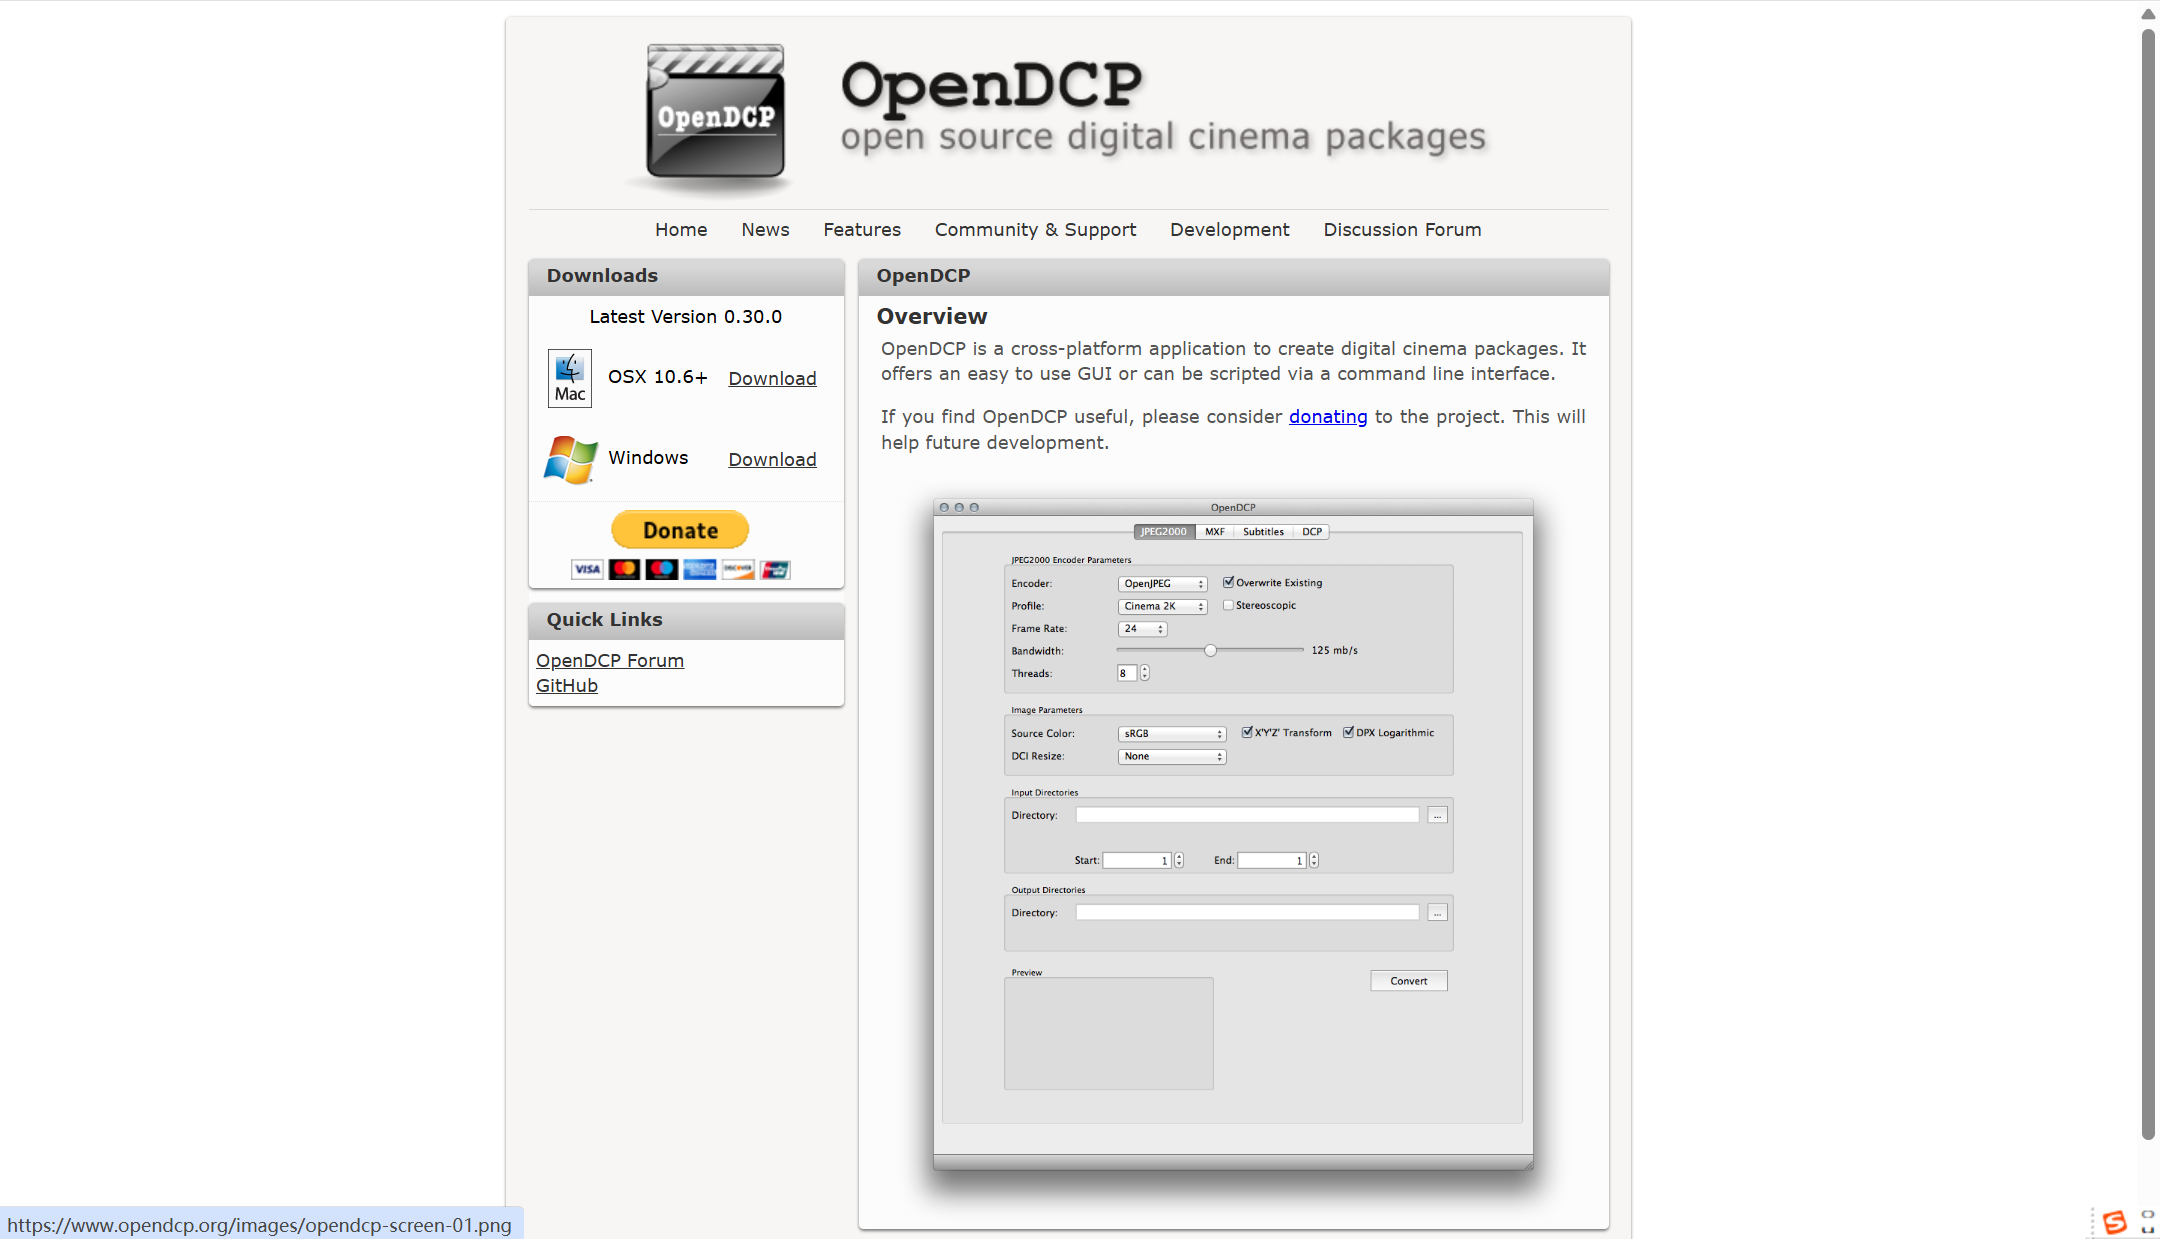
Task: Click the Bandwidth slider handle
Action: pos(1210,650)
